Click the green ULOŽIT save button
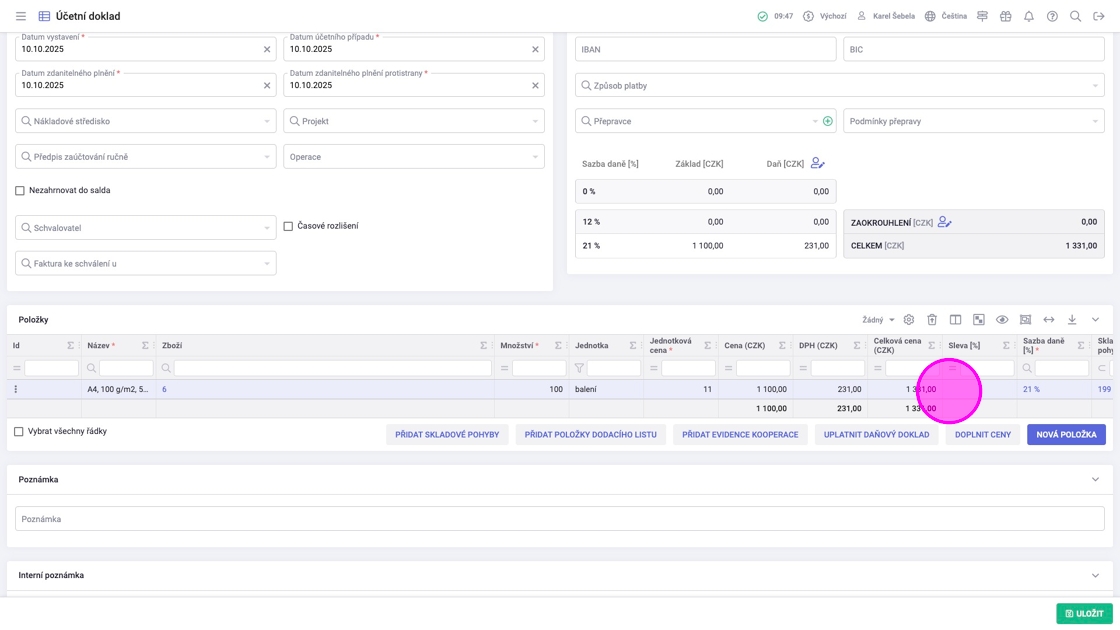Image resolution: width=1120 pixels, height=630 pixels. tap(1084, 613)
